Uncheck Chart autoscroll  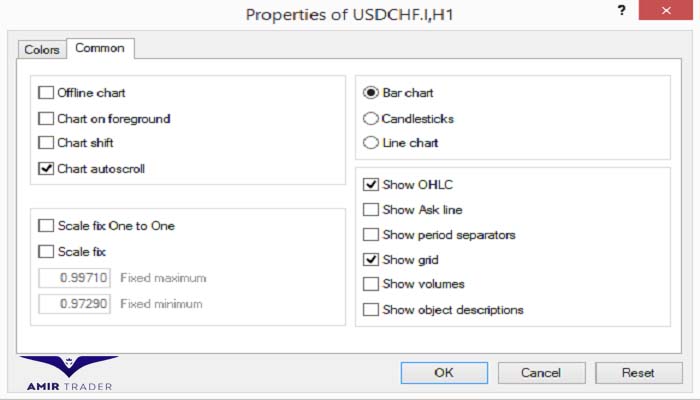click(46, 168)
